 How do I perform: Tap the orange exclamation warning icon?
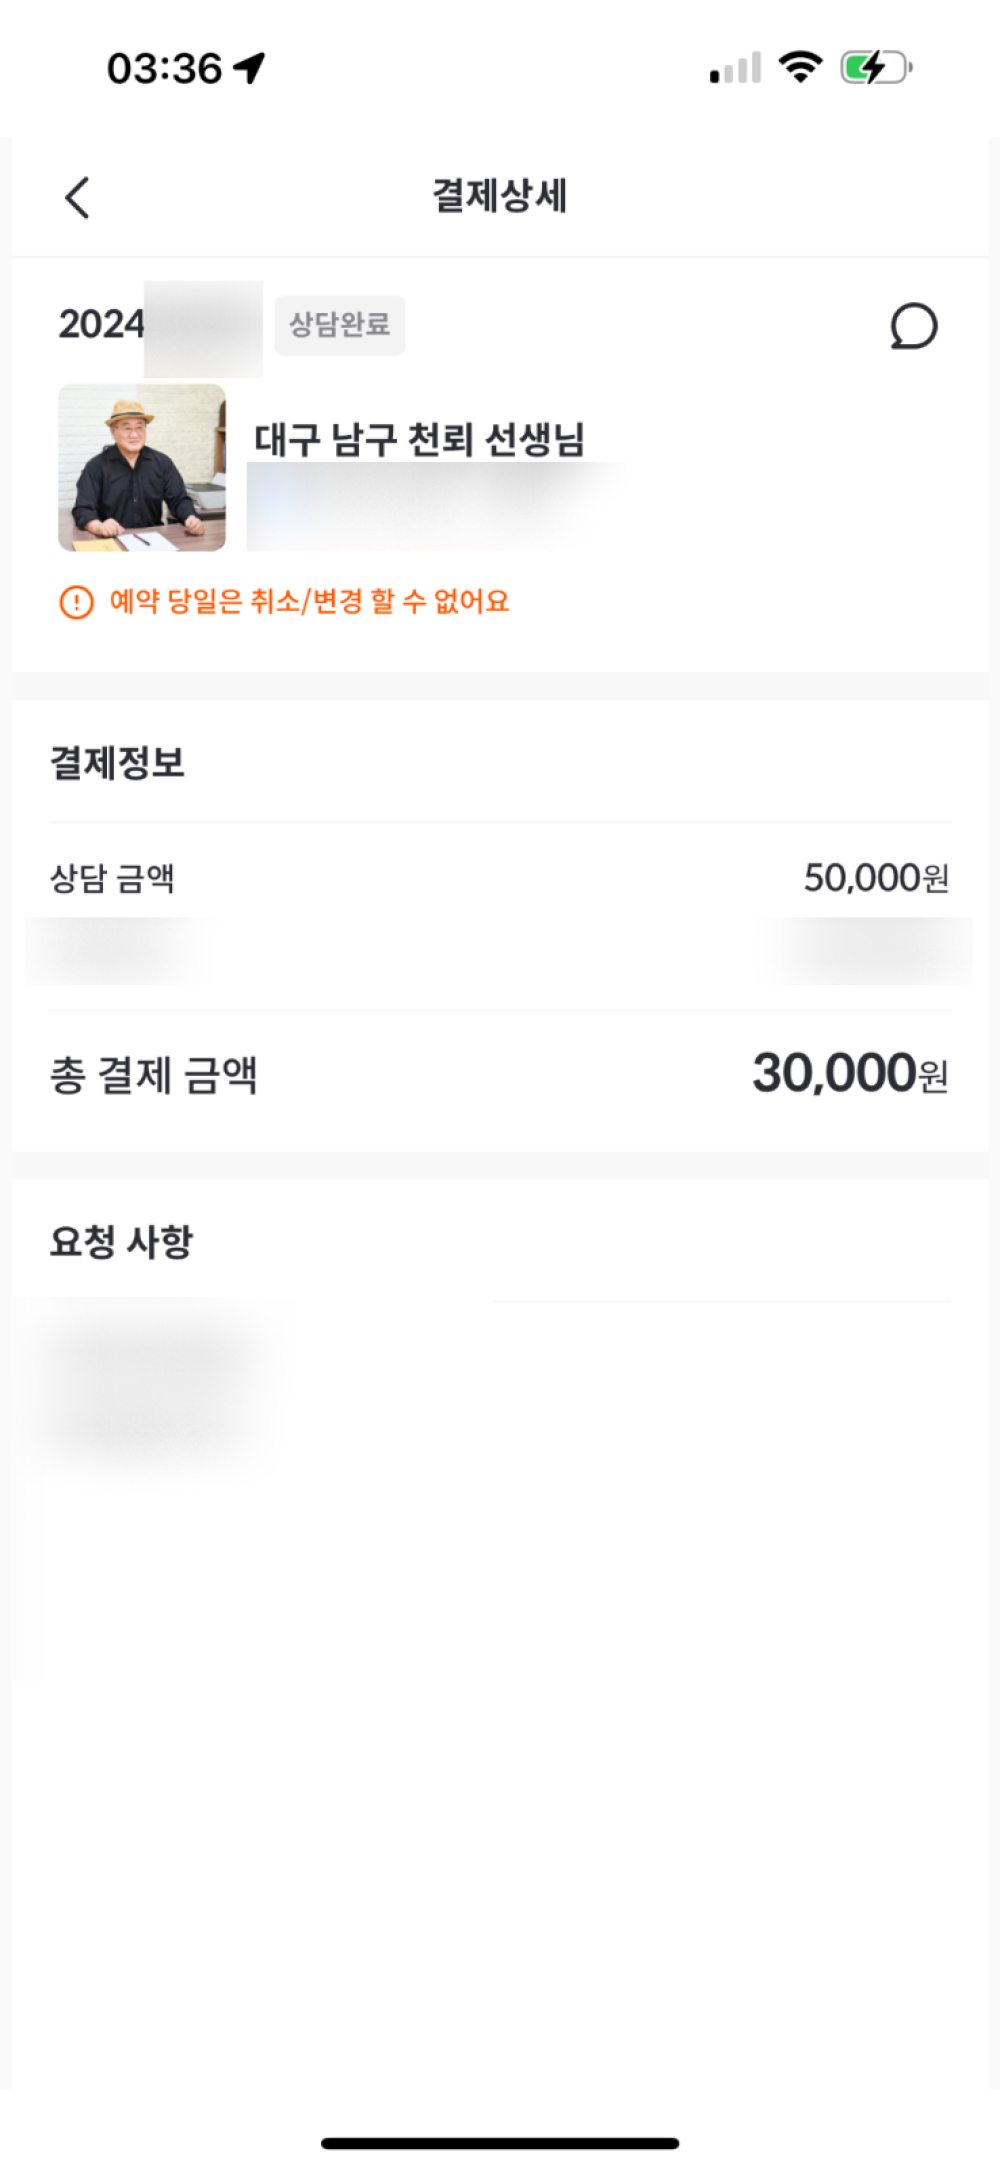(x=77, y=602)
